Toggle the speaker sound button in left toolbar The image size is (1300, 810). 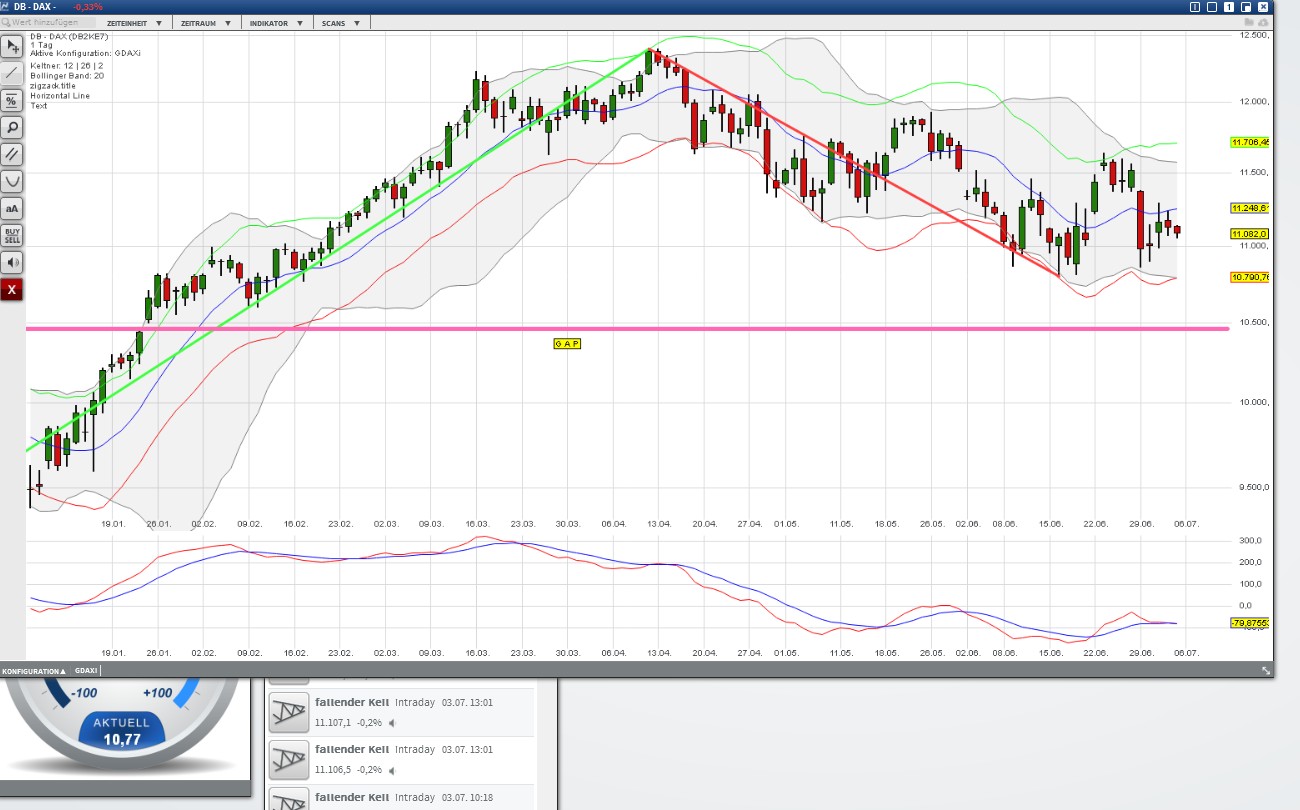[12, 262]
